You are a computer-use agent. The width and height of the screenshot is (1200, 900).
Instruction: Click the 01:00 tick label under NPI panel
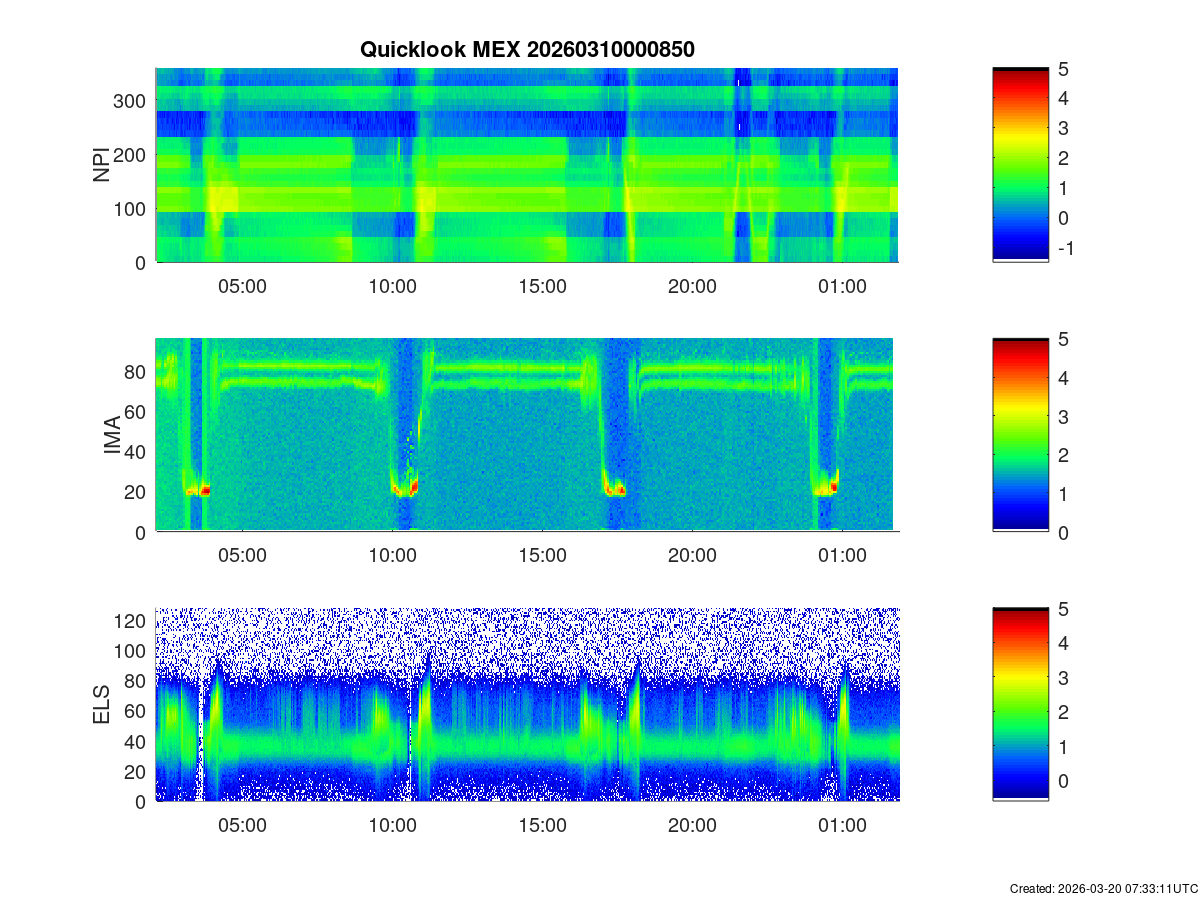[x=842, y=285]
